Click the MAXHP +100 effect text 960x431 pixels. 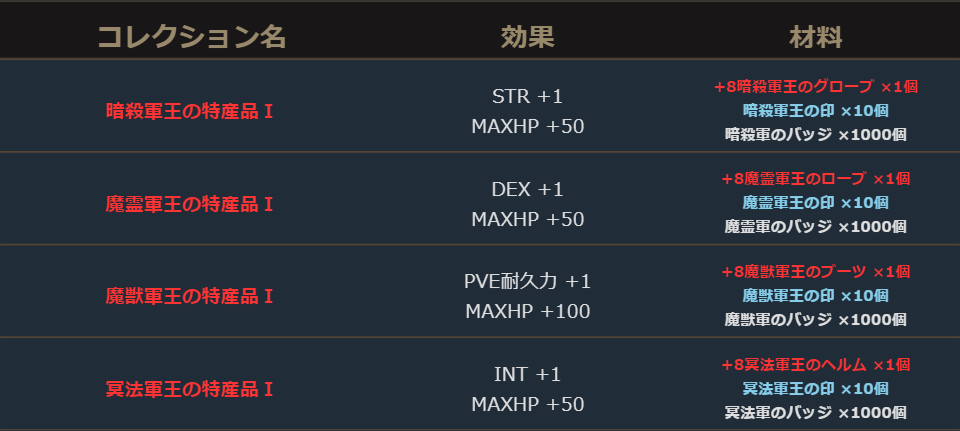[527, 311]
